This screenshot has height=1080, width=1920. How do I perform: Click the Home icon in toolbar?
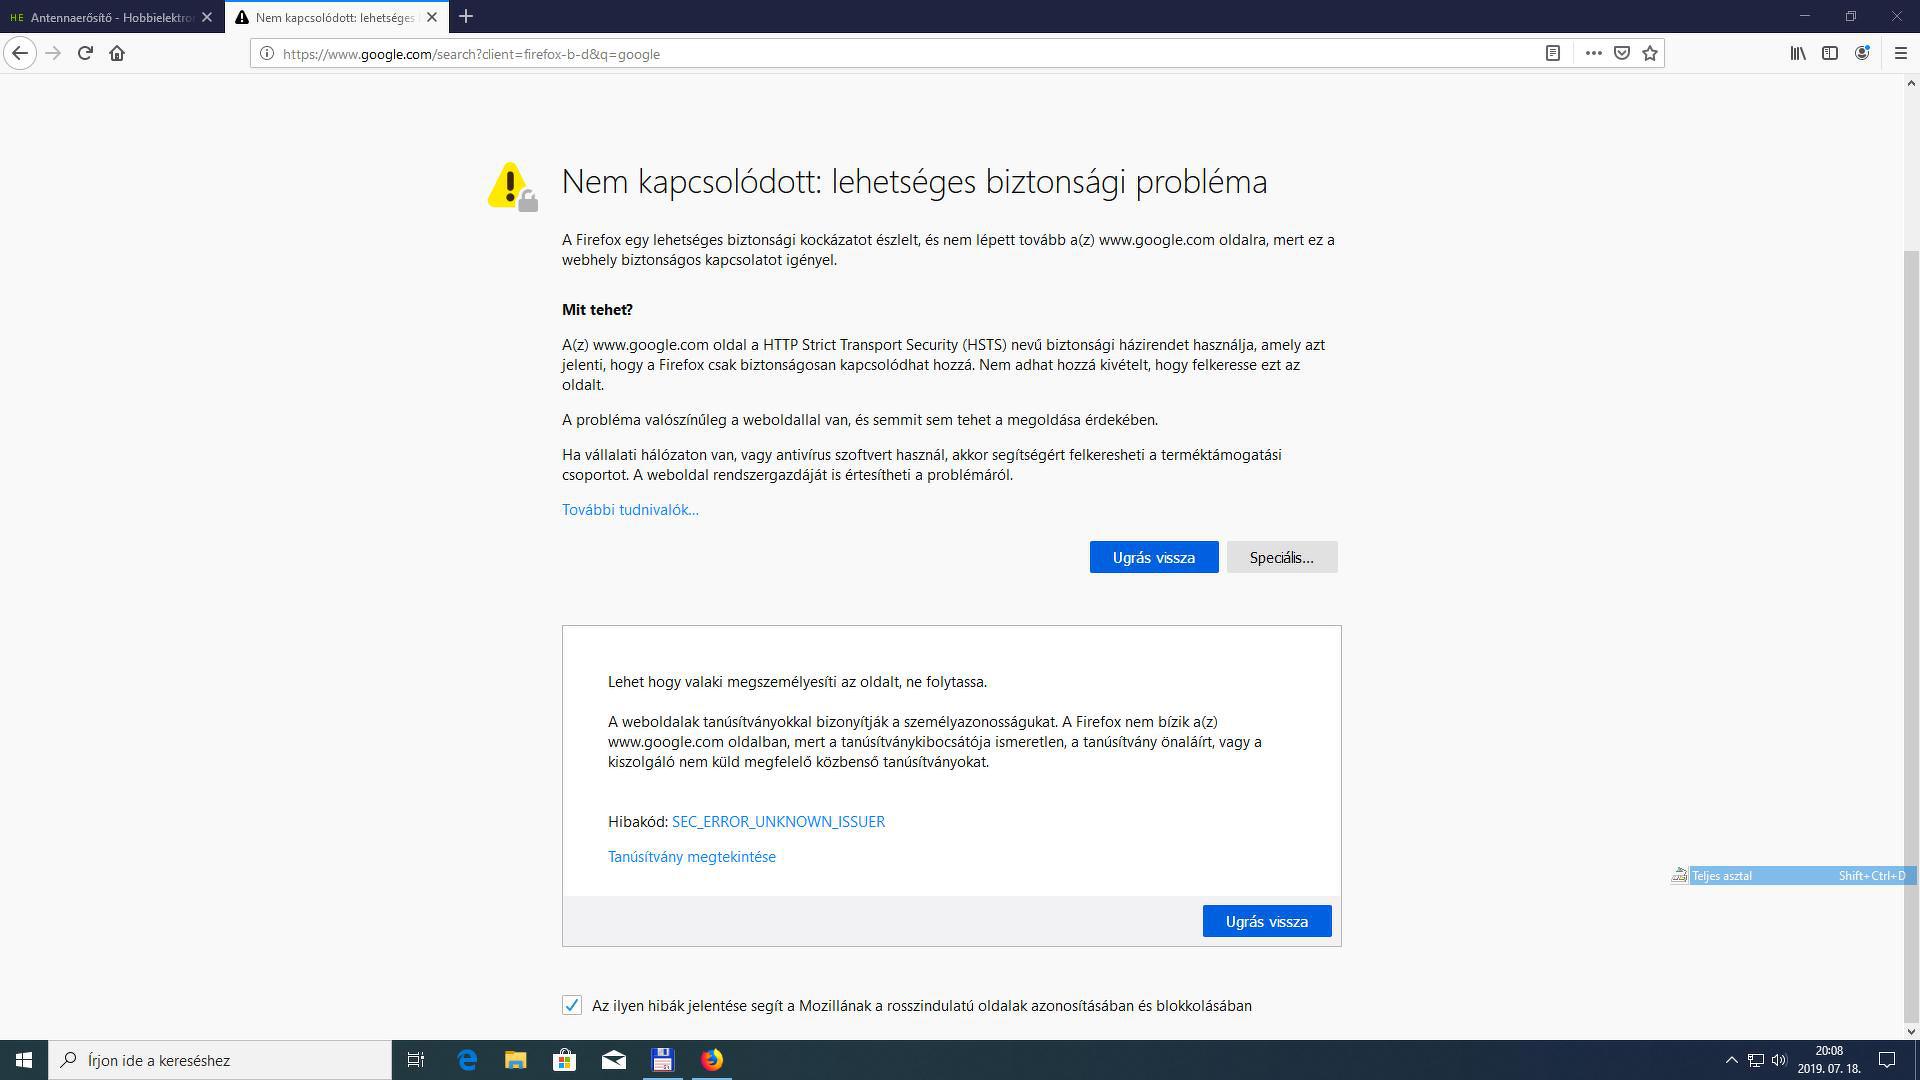point(117,53)
